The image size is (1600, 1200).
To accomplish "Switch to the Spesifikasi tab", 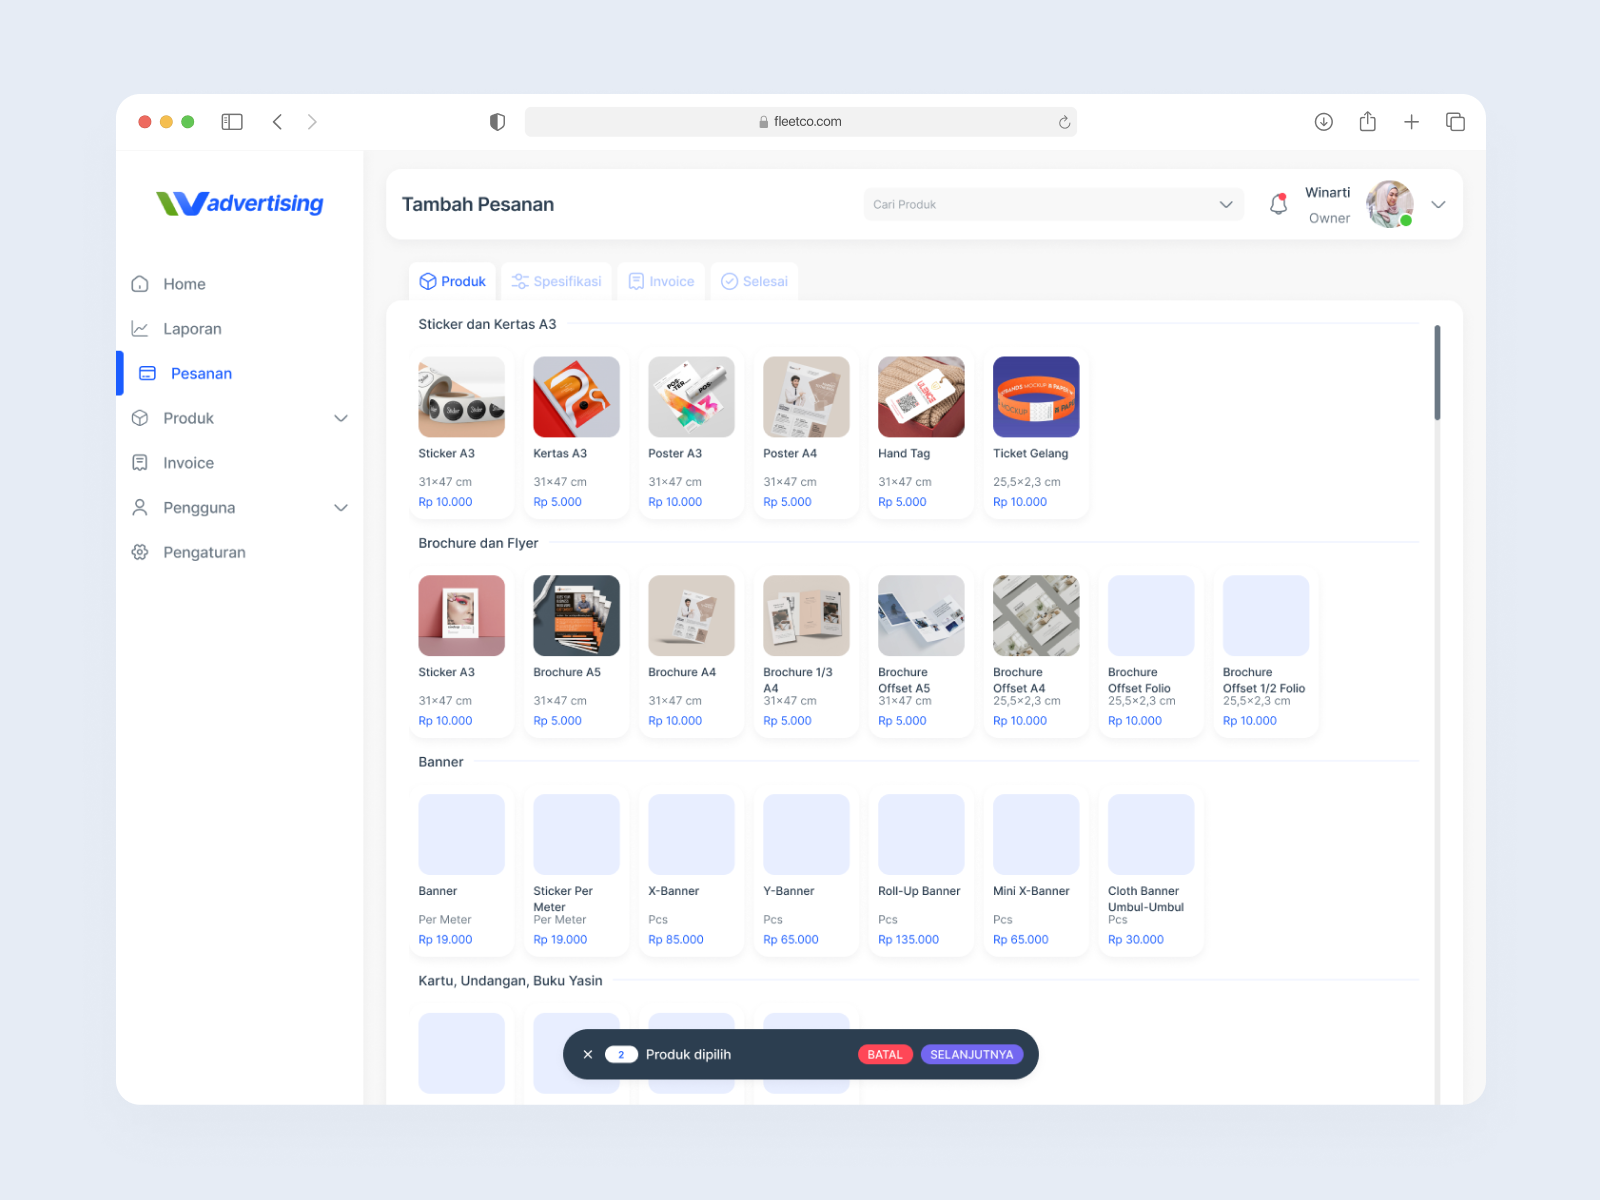I will click(556, 281).
